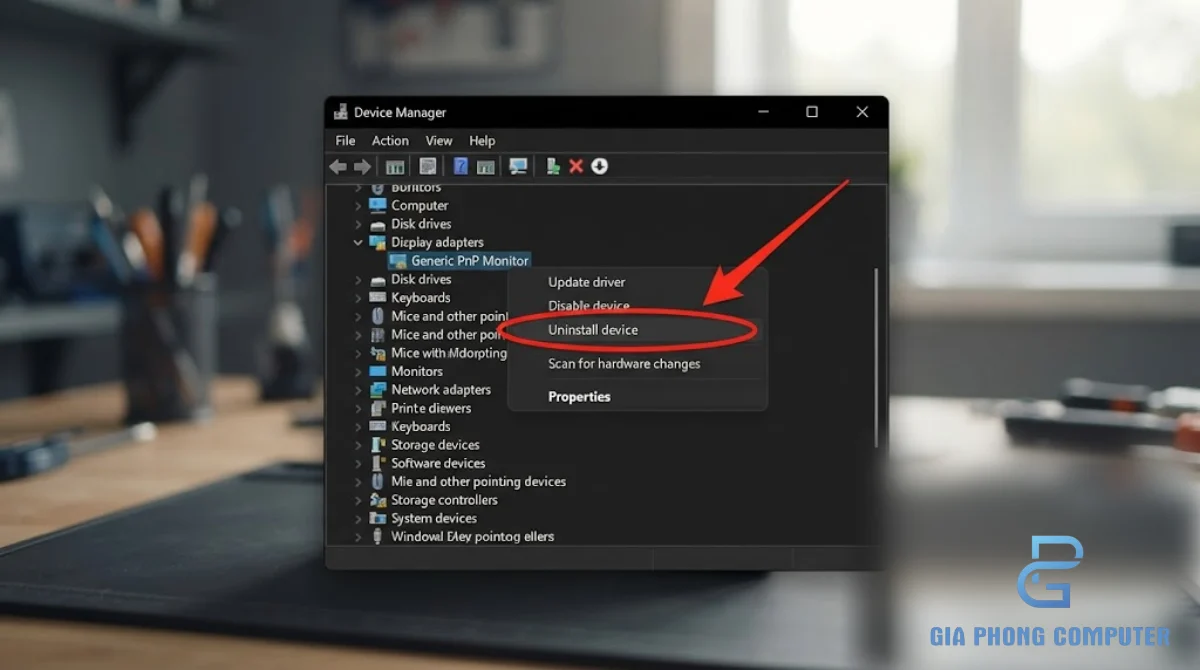This screenshot has height=670, width=1200.
Task: Click the System devices category icon
Action: point(378,518)
